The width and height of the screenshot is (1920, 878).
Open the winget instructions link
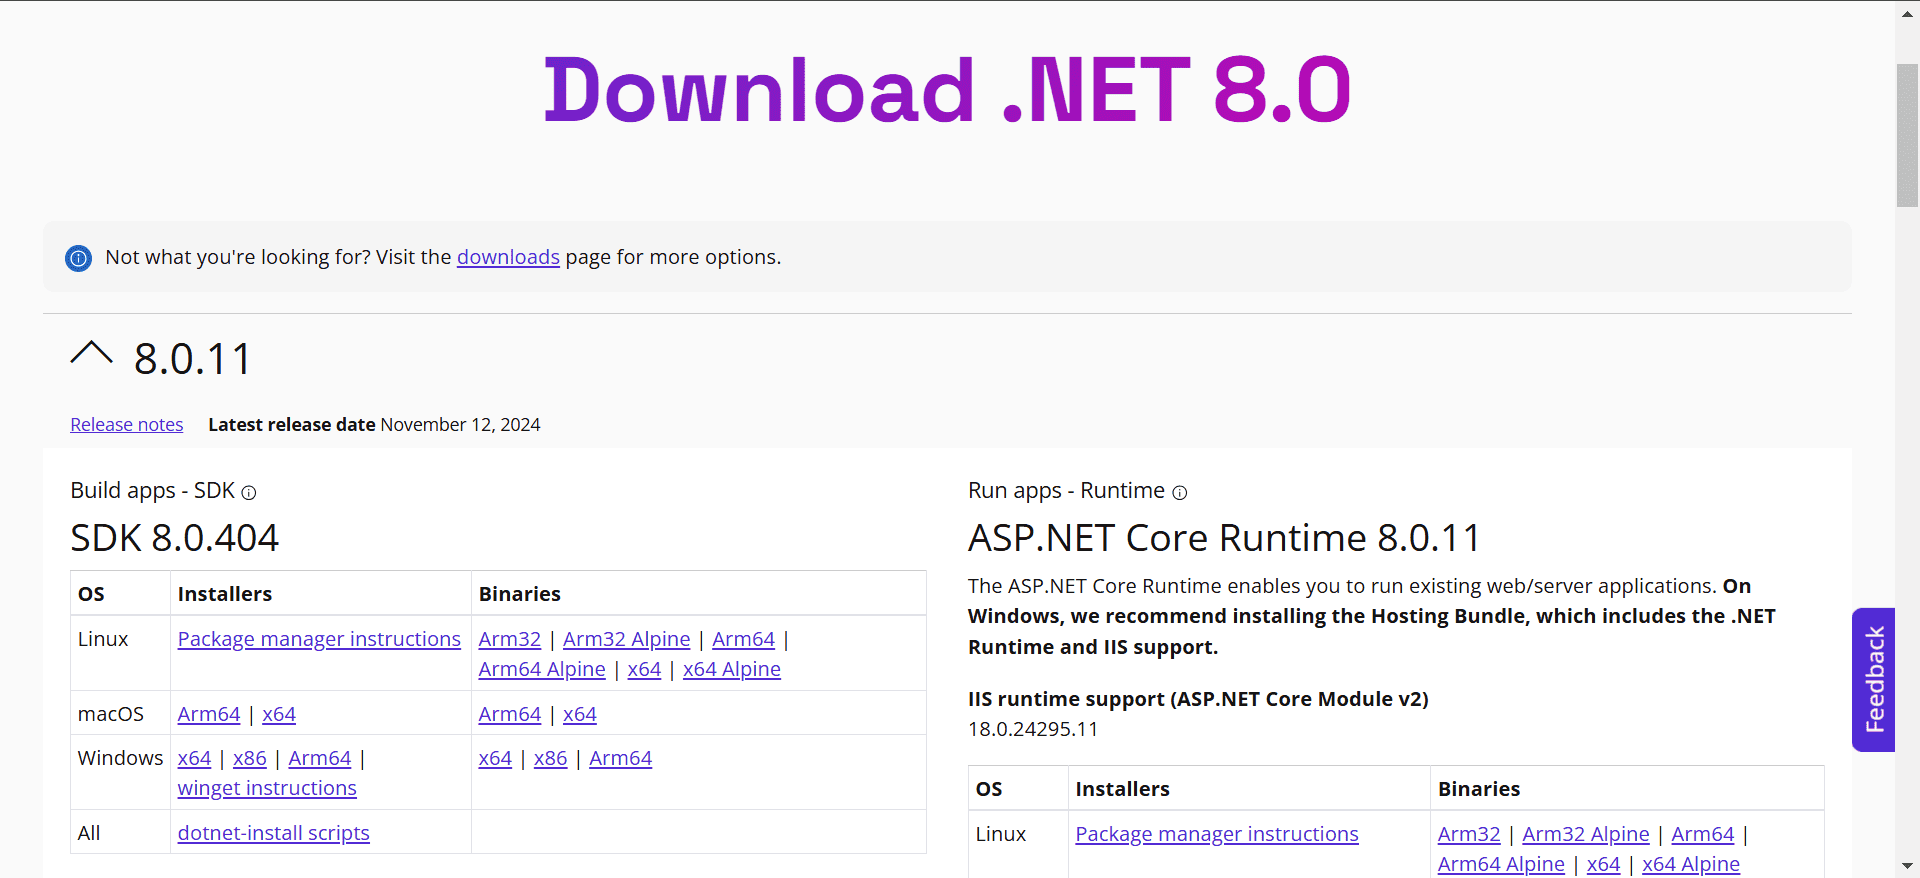(267, 788)
